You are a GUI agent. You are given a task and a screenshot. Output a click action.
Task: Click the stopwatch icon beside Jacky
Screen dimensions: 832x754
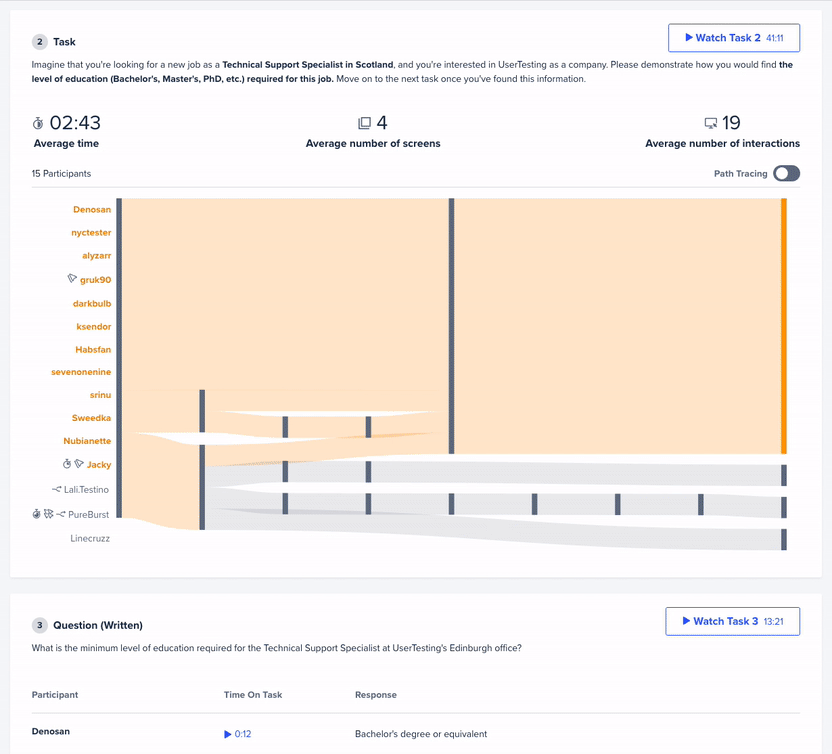pos(66,464)
